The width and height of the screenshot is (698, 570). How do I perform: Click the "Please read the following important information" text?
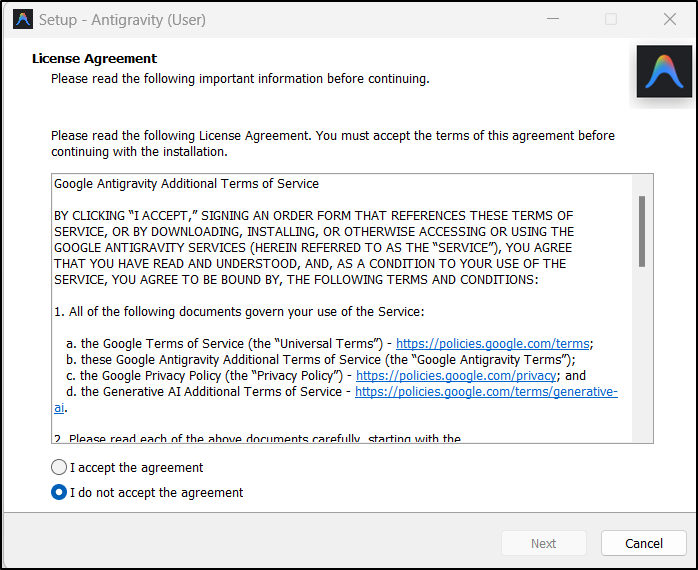click(240, 78)
